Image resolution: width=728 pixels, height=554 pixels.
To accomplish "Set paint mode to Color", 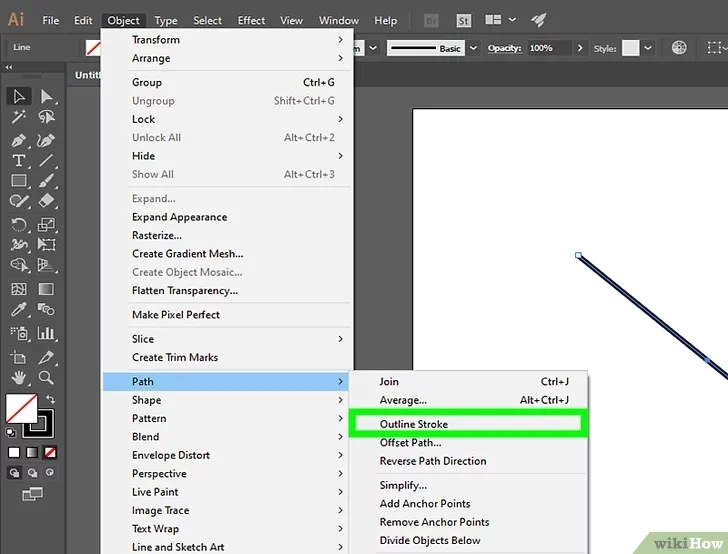I will 14,453.
